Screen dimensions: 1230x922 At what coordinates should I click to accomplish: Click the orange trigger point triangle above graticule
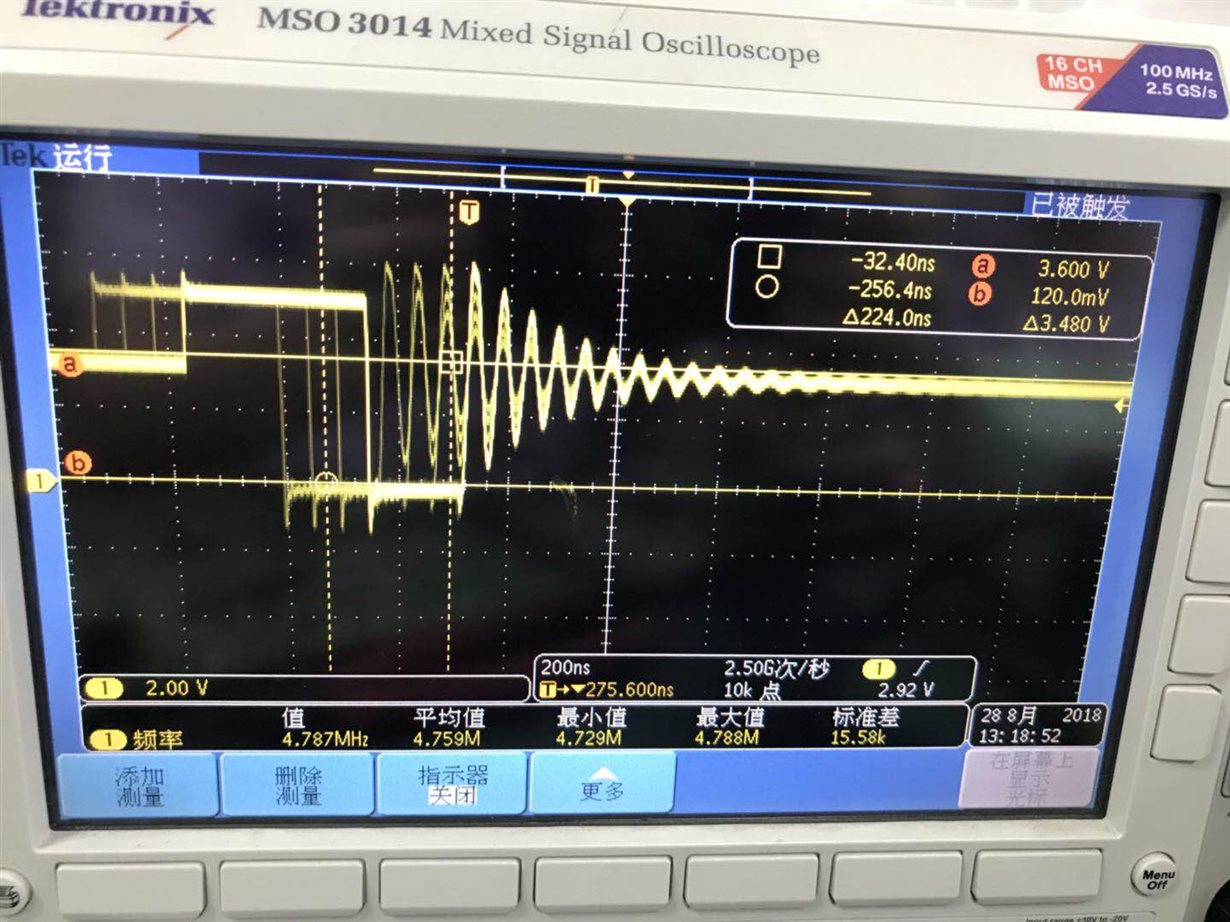[x=627, y=202]
